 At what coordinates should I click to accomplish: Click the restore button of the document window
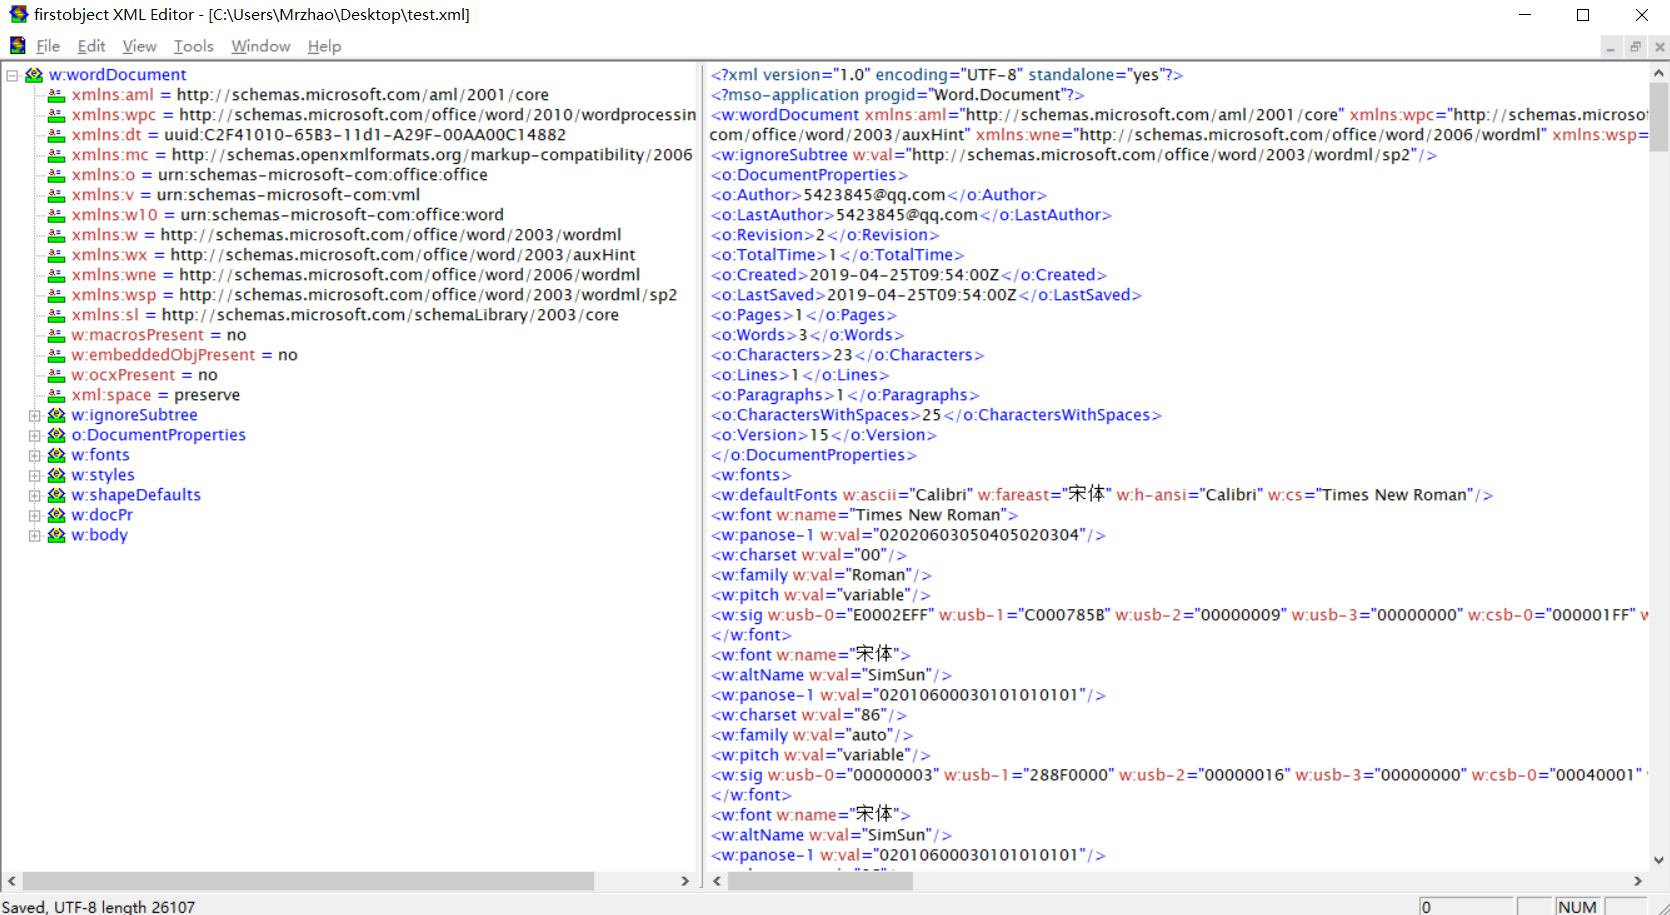click(x=1635, y=46)
